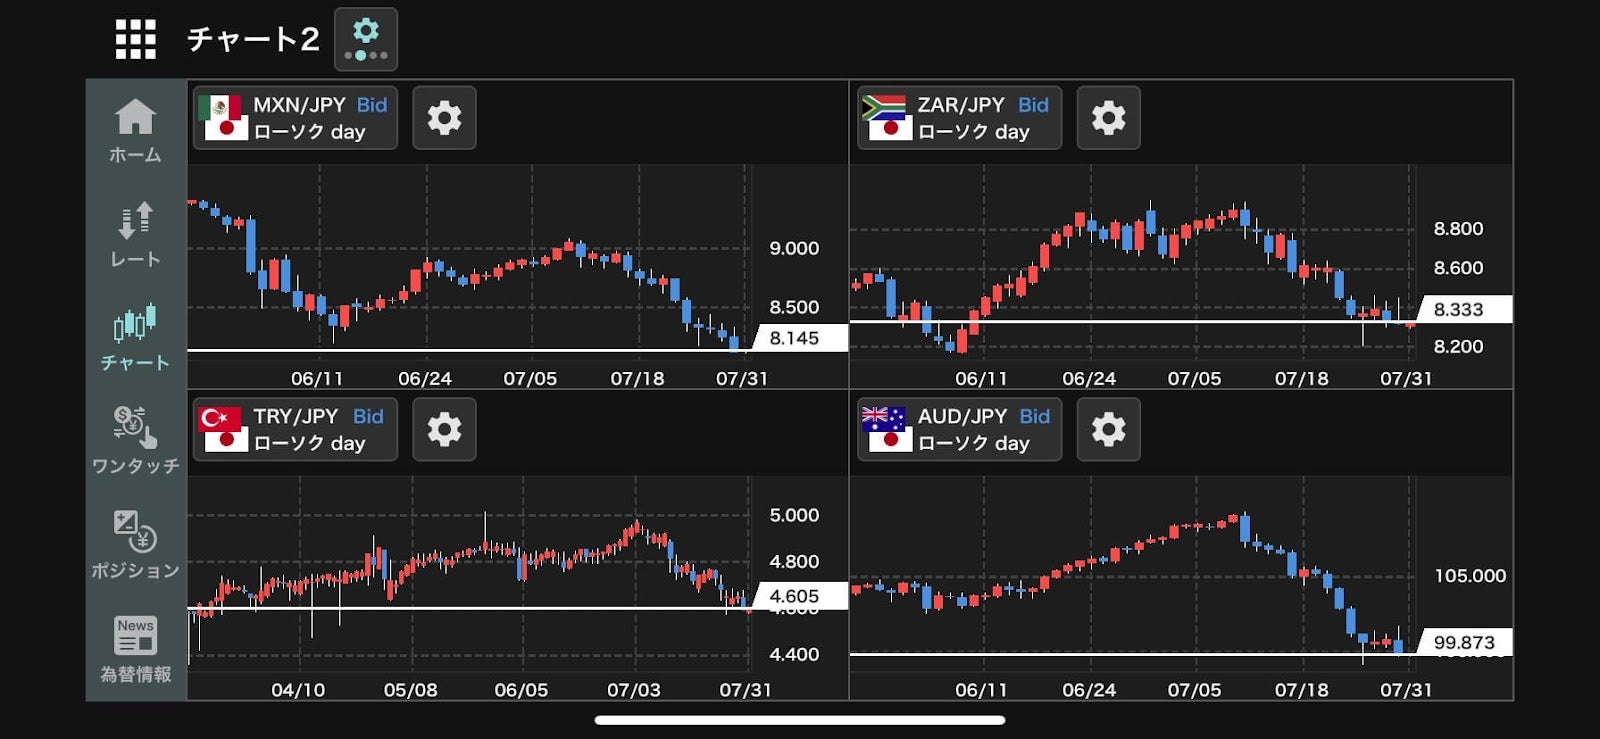
Task: Select the チャート sidebar icon
Action: [x=135, y=338]
